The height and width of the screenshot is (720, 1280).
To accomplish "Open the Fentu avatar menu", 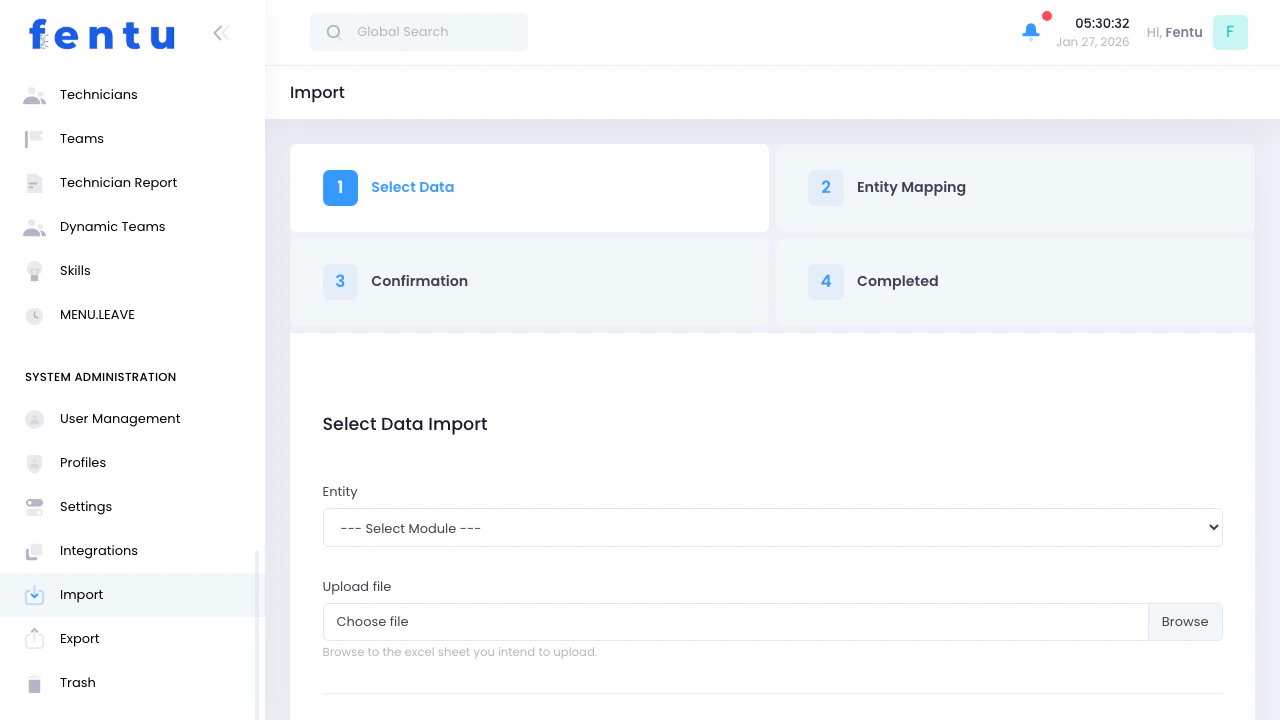I will point(1230,32).
